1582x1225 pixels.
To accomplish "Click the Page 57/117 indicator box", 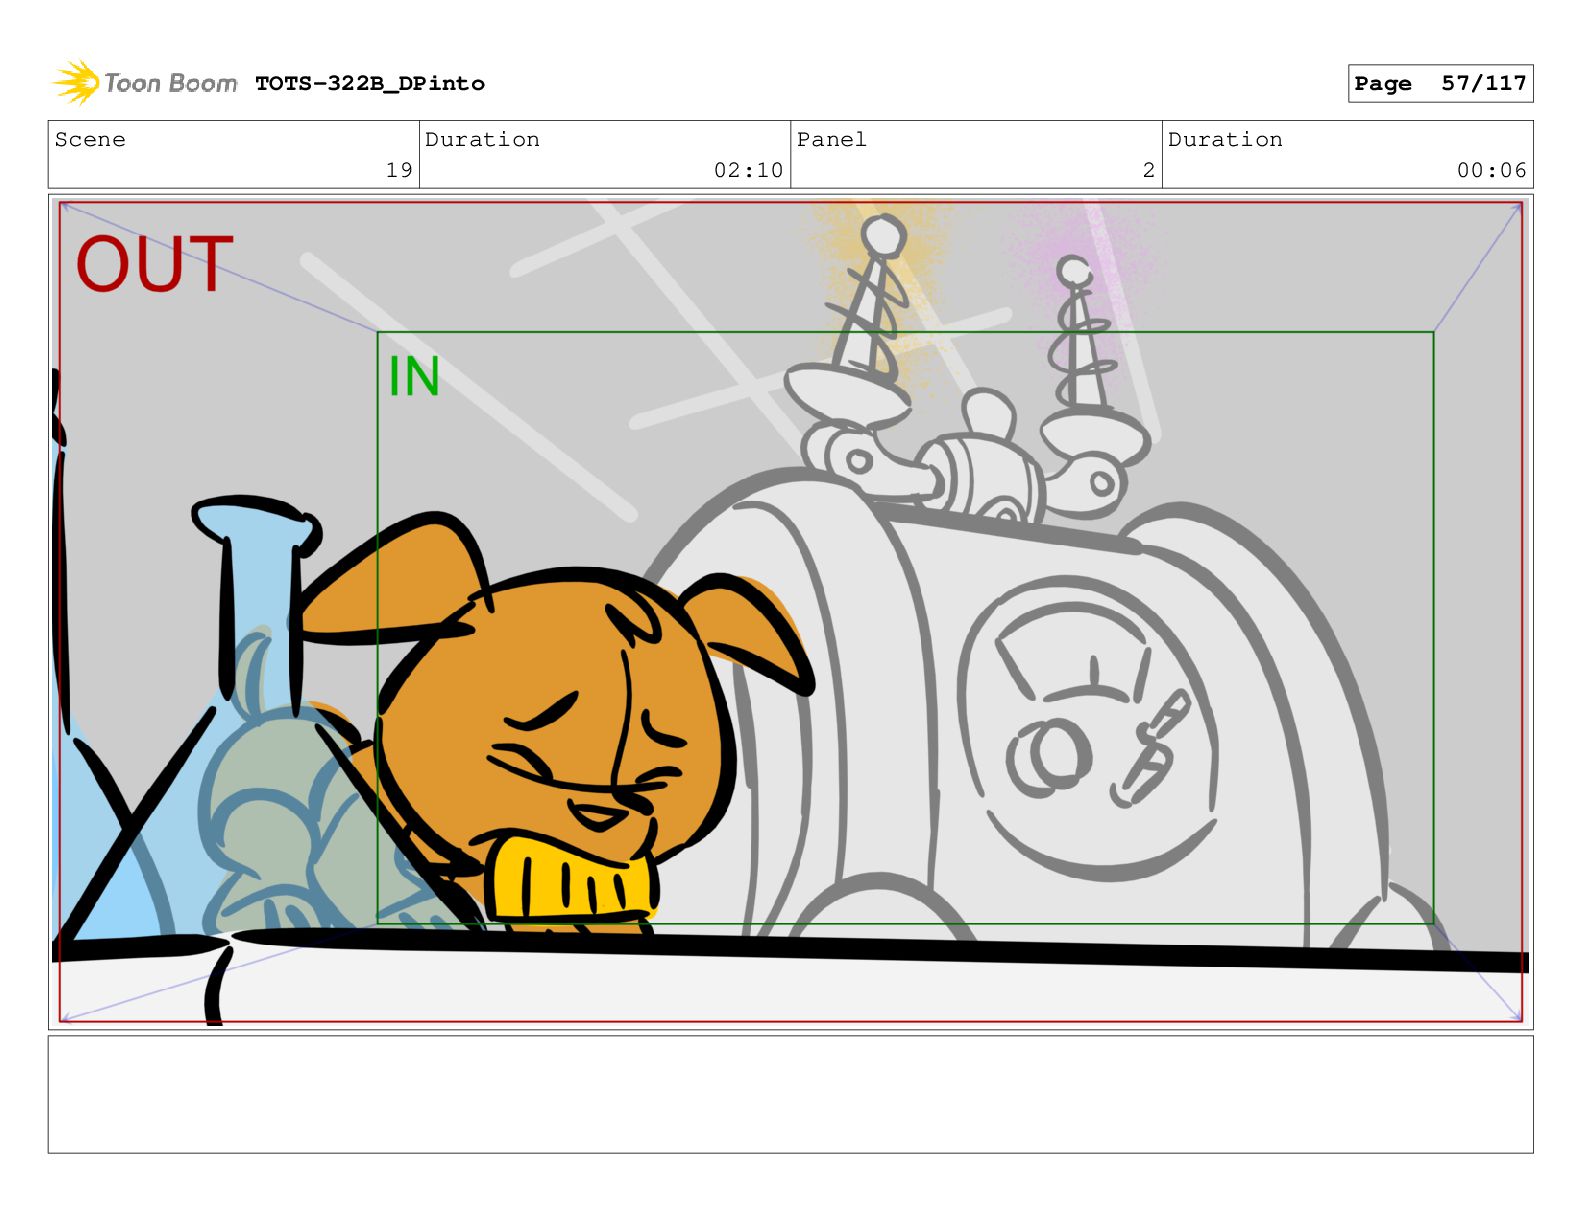I will pyautogui.click(x=1440, y=84).
